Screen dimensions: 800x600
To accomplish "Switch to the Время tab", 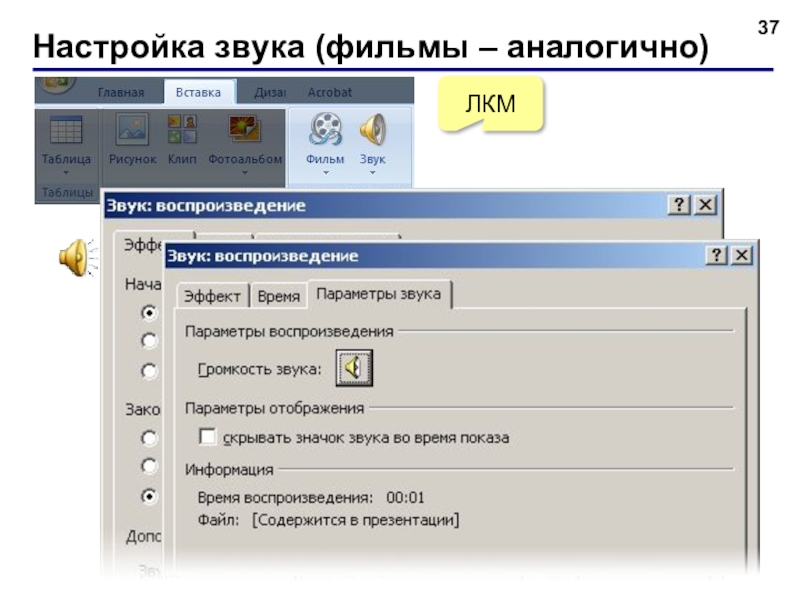I will tap(279, 296).
